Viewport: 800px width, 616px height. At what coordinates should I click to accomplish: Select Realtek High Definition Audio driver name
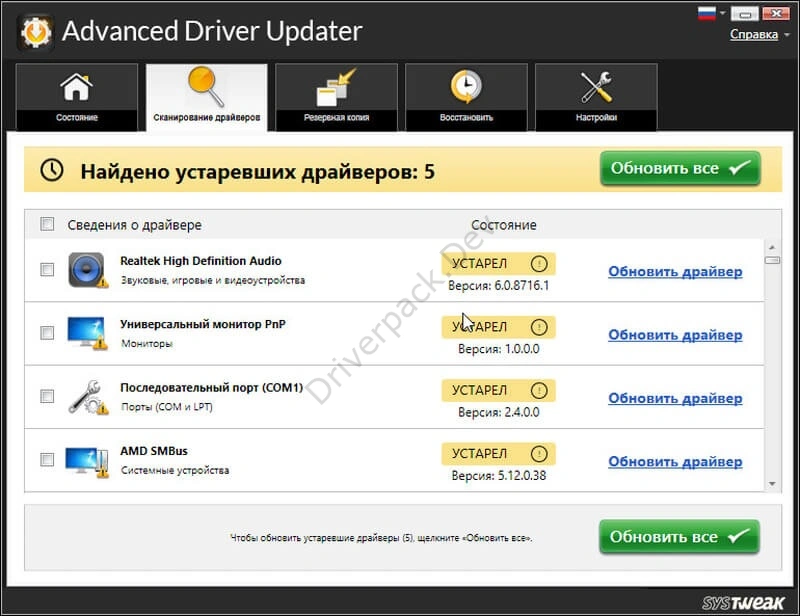pos(201,261)
